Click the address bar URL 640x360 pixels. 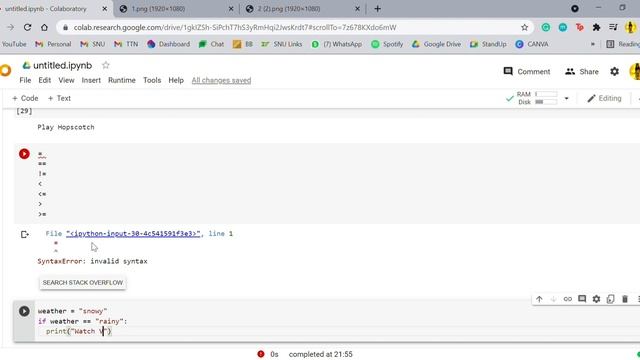click(x=235, y=27)
